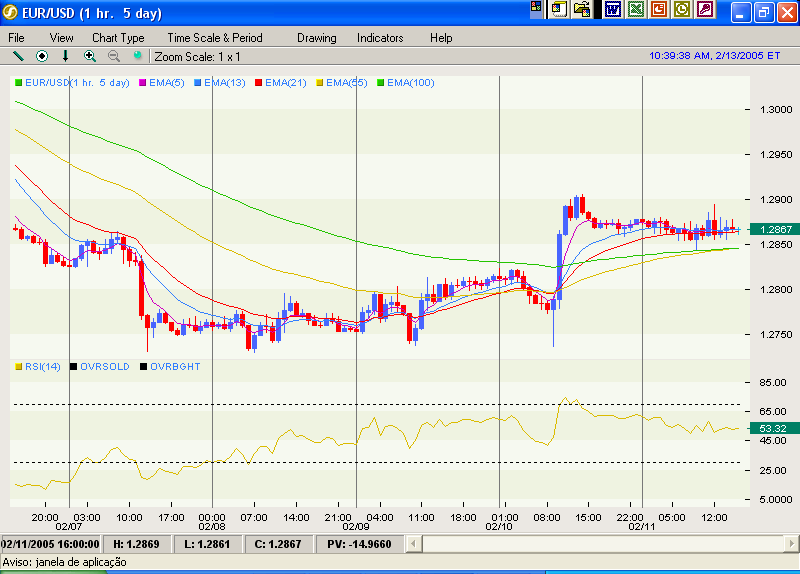The height and width of the screenshot is (574, 800).
Task: Click the green globe toolbar icon
Action: pyautogui.click(x=138, y=56)
